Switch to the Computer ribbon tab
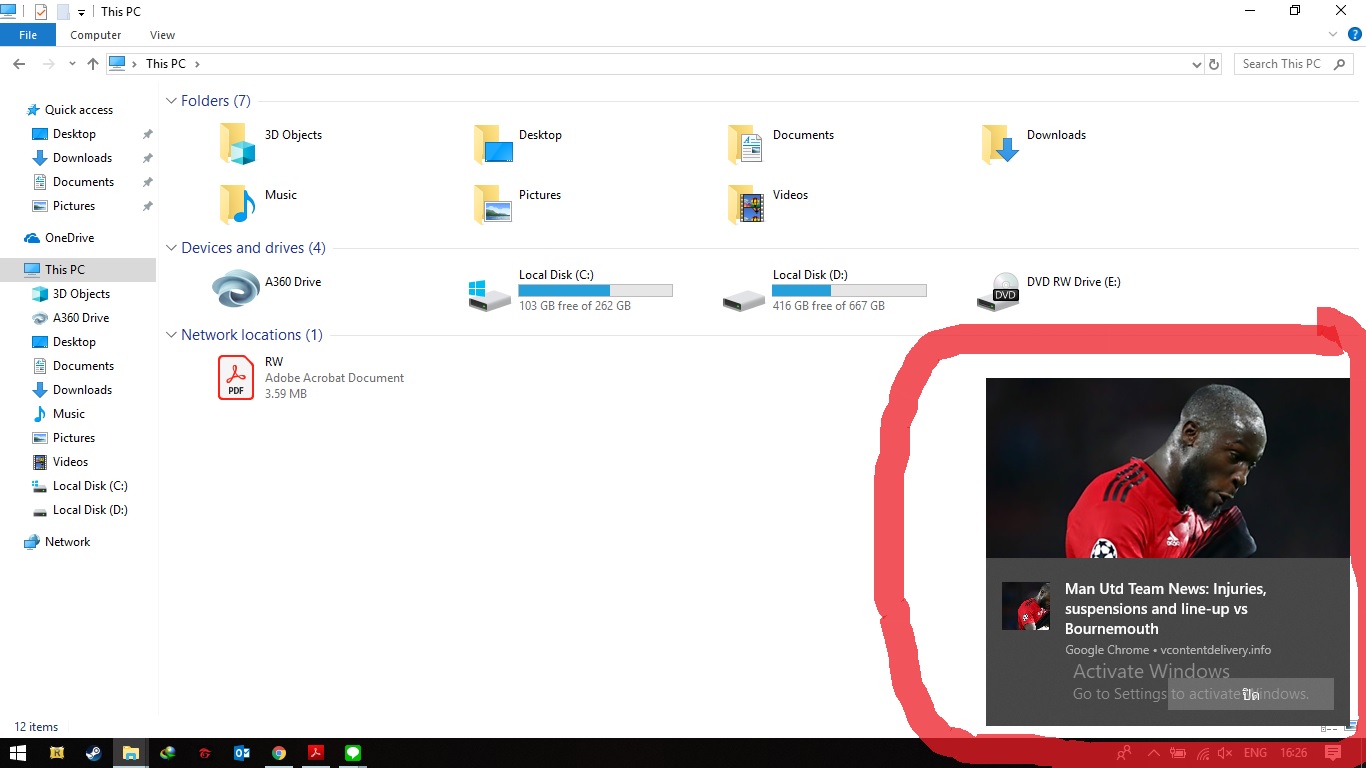 pyautogui.click(x=96, y=35)
